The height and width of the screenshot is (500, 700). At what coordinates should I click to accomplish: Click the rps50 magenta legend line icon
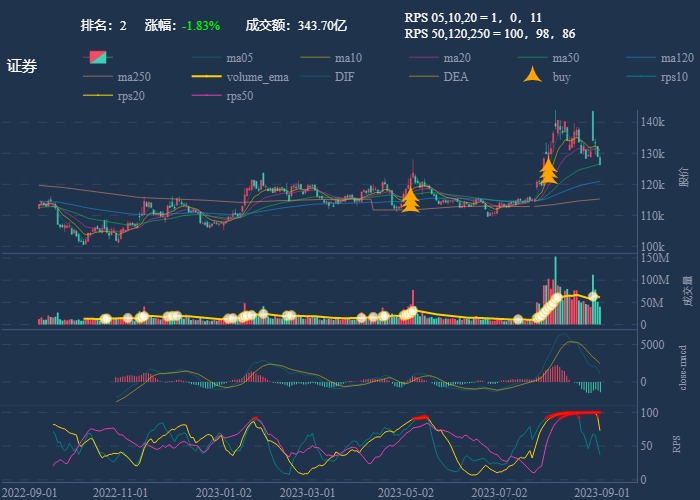[x=206, y=96]
